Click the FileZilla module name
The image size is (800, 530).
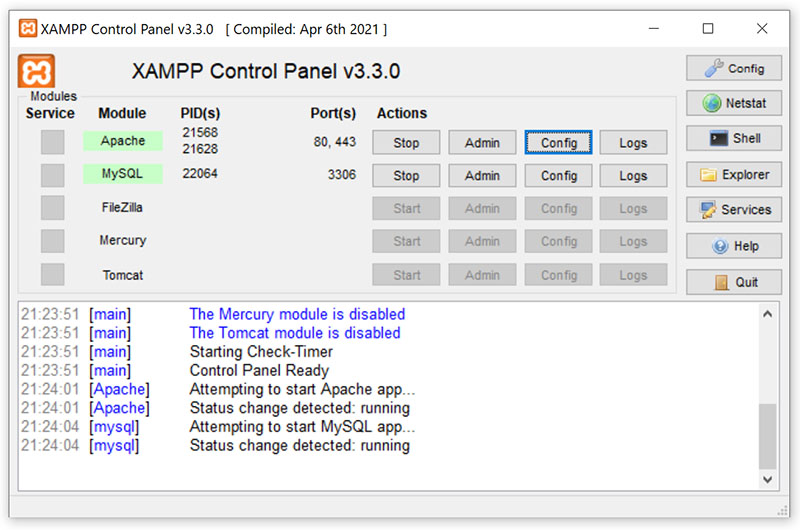coord(122,208)
